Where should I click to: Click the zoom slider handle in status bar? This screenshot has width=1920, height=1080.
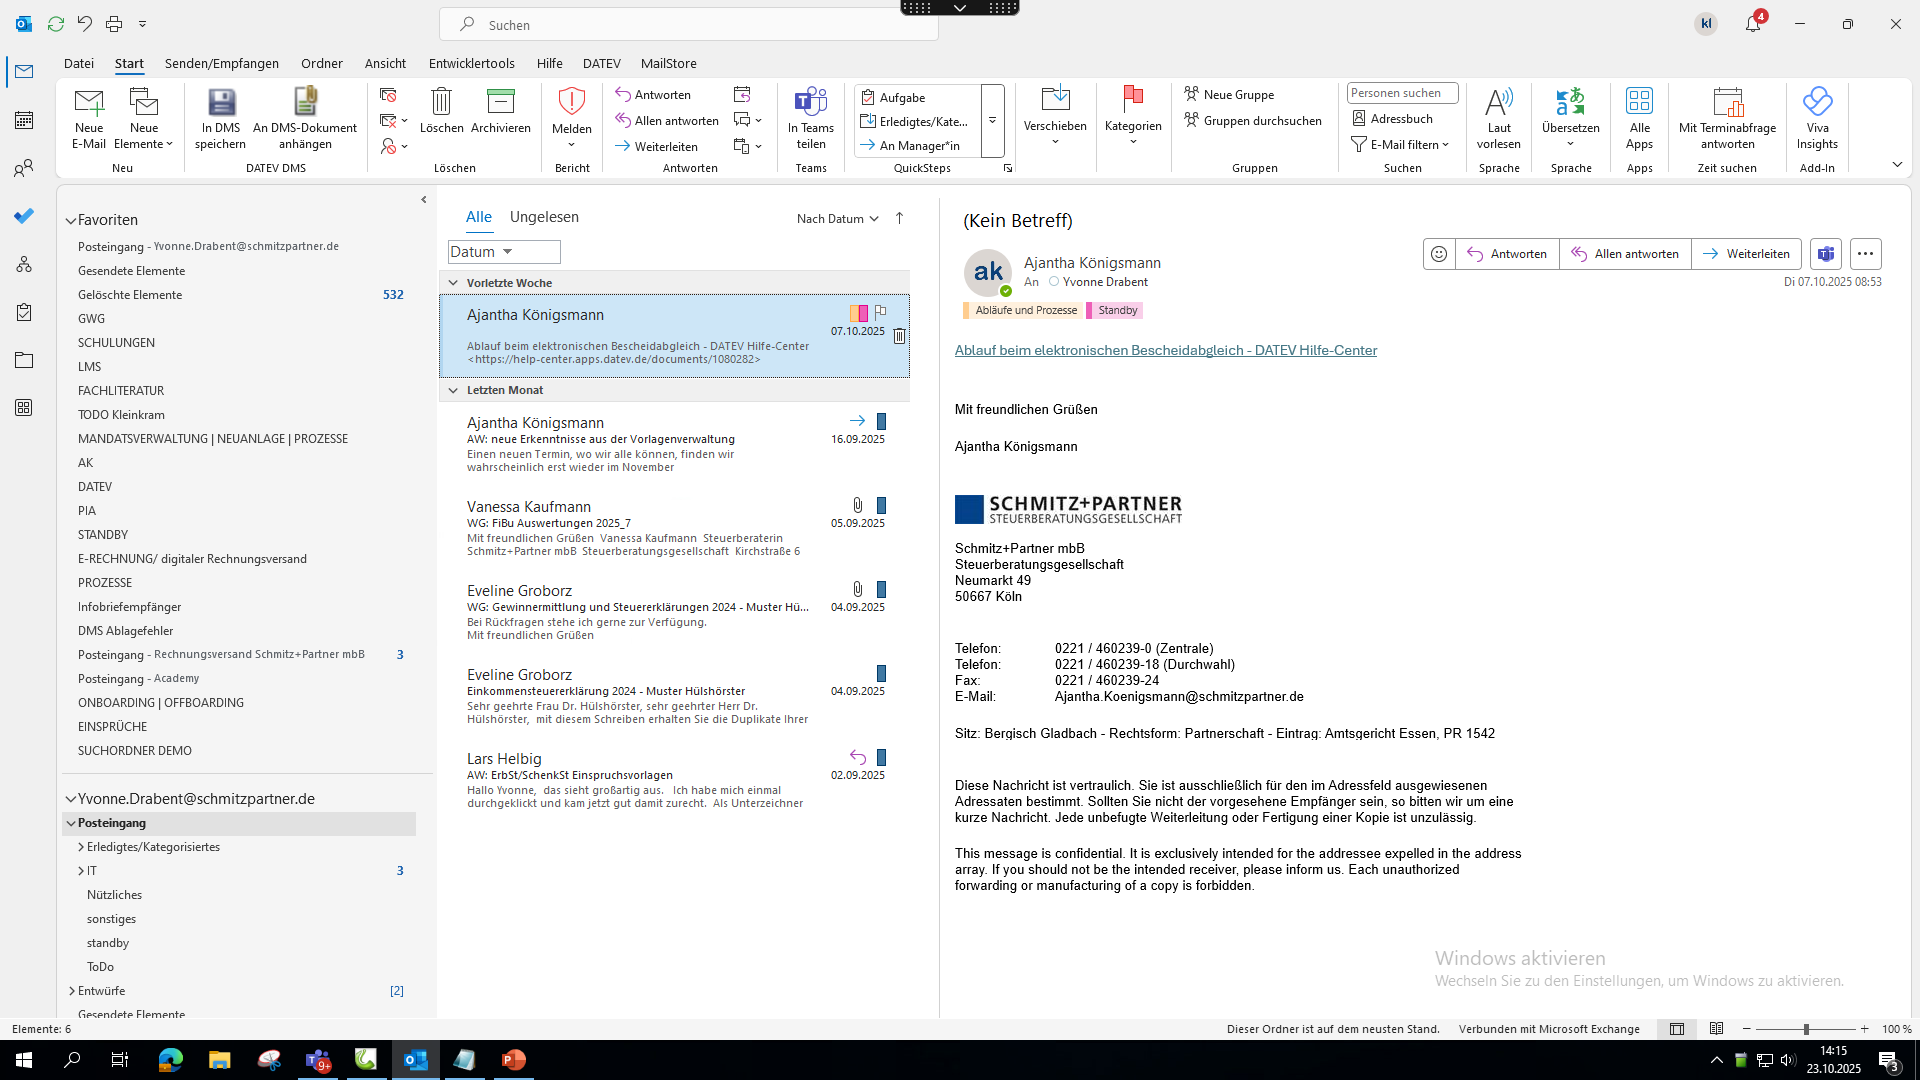pyautogui.click(x=1806, y=1029)
